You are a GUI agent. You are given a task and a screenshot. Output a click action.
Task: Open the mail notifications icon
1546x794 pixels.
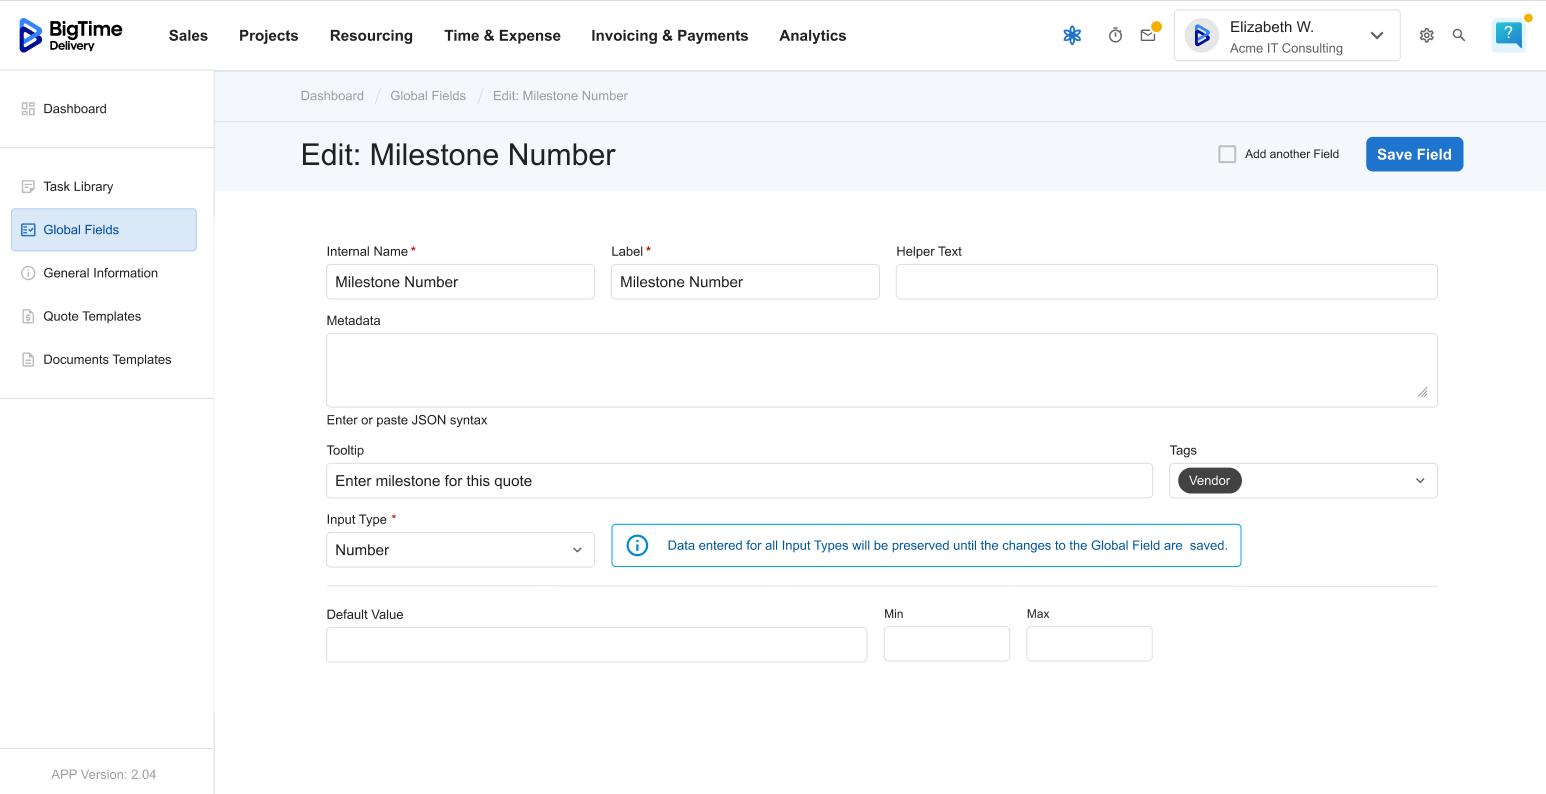point(1148,36)
